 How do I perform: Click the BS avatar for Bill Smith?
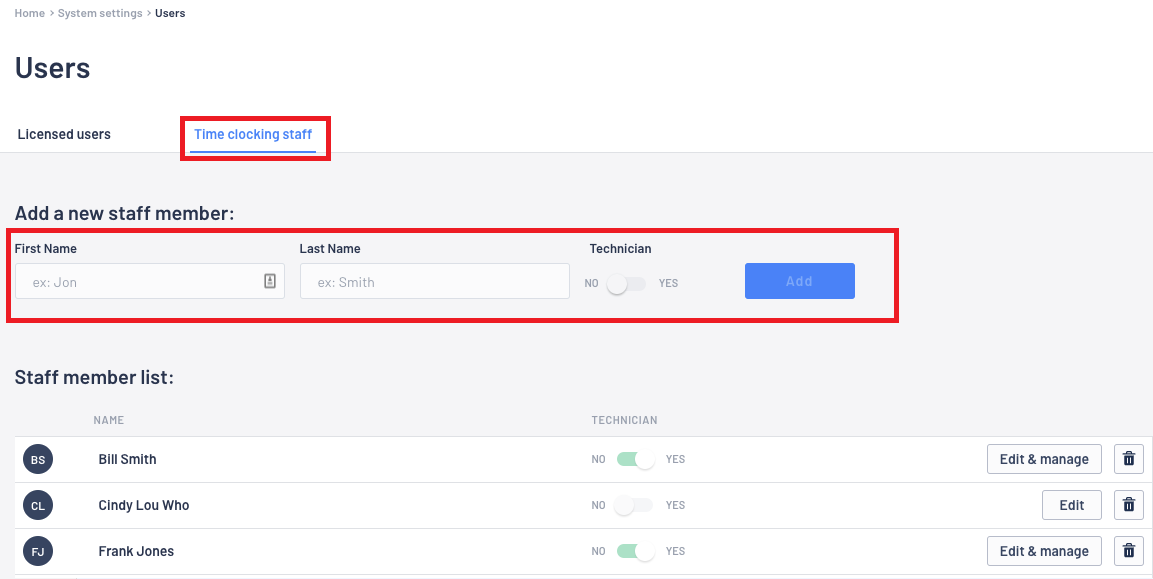pos(38,459)
